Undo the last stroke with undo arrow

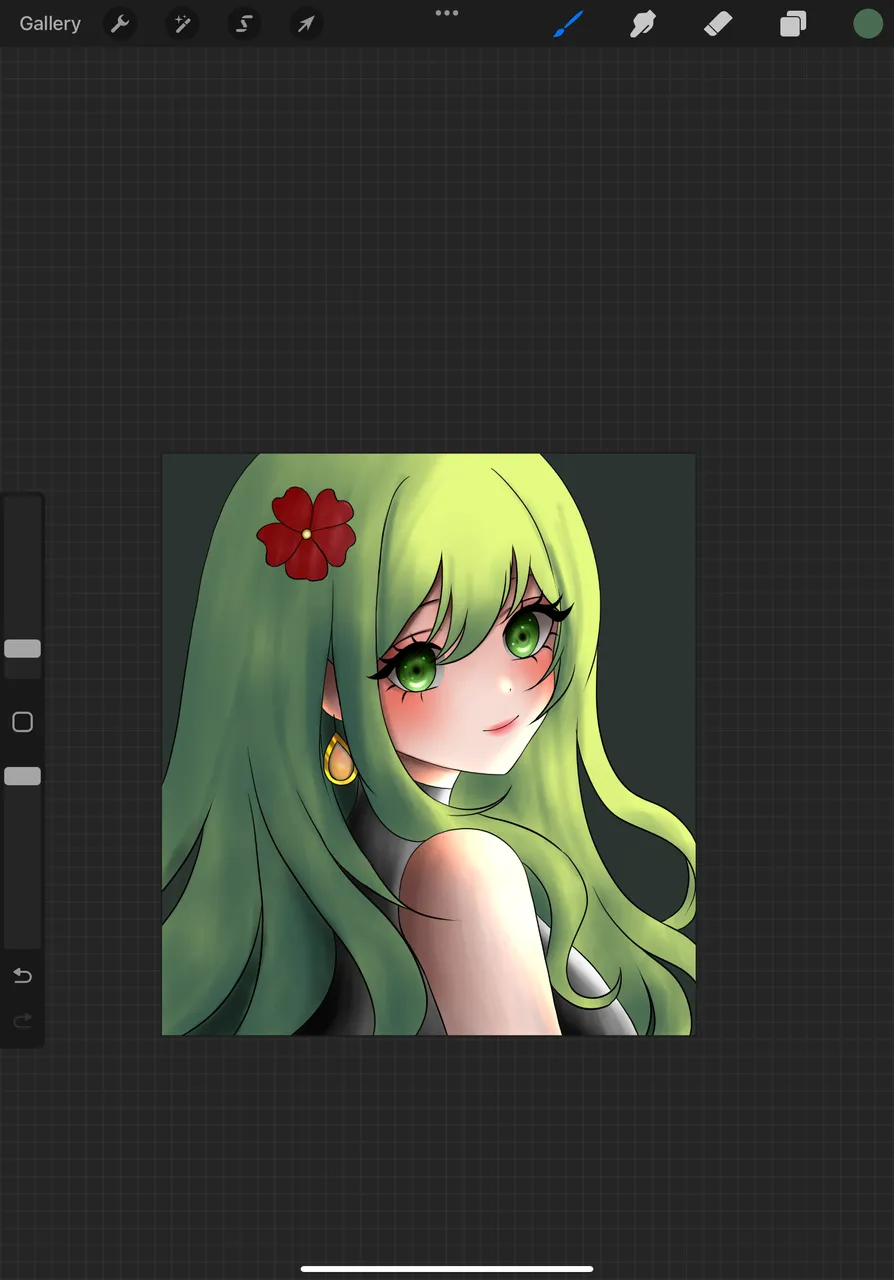tap(22, 976)
